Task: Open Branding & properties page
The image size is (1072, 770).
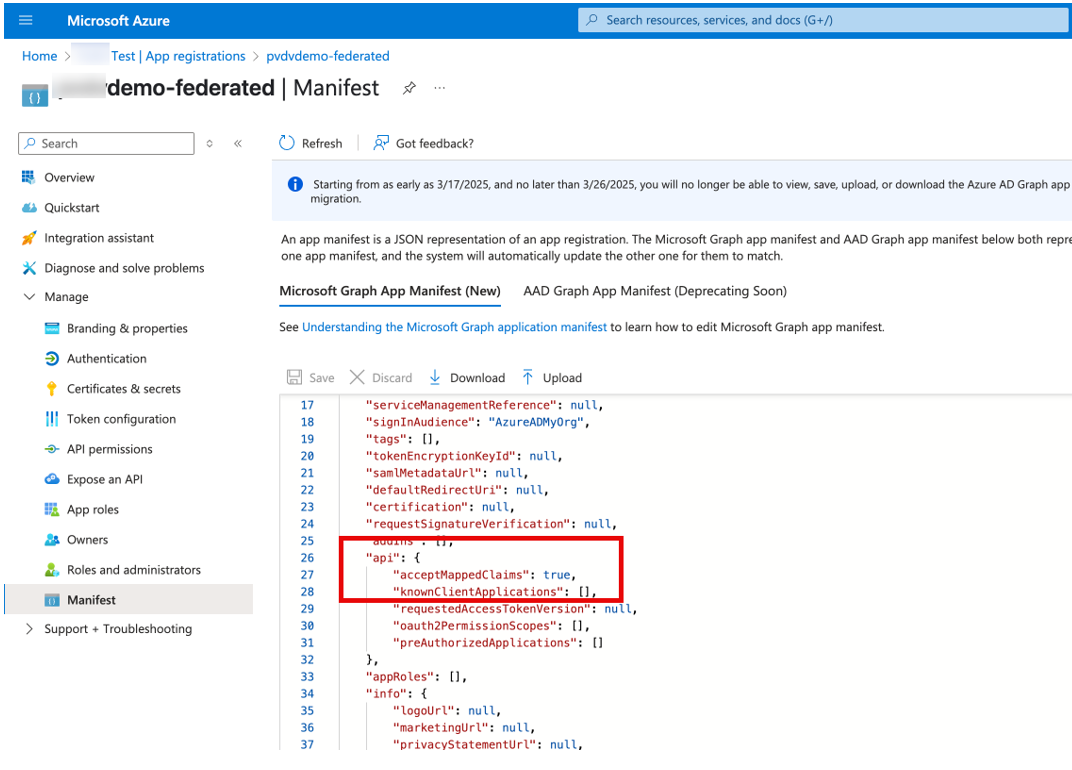Action: [127, 328]
